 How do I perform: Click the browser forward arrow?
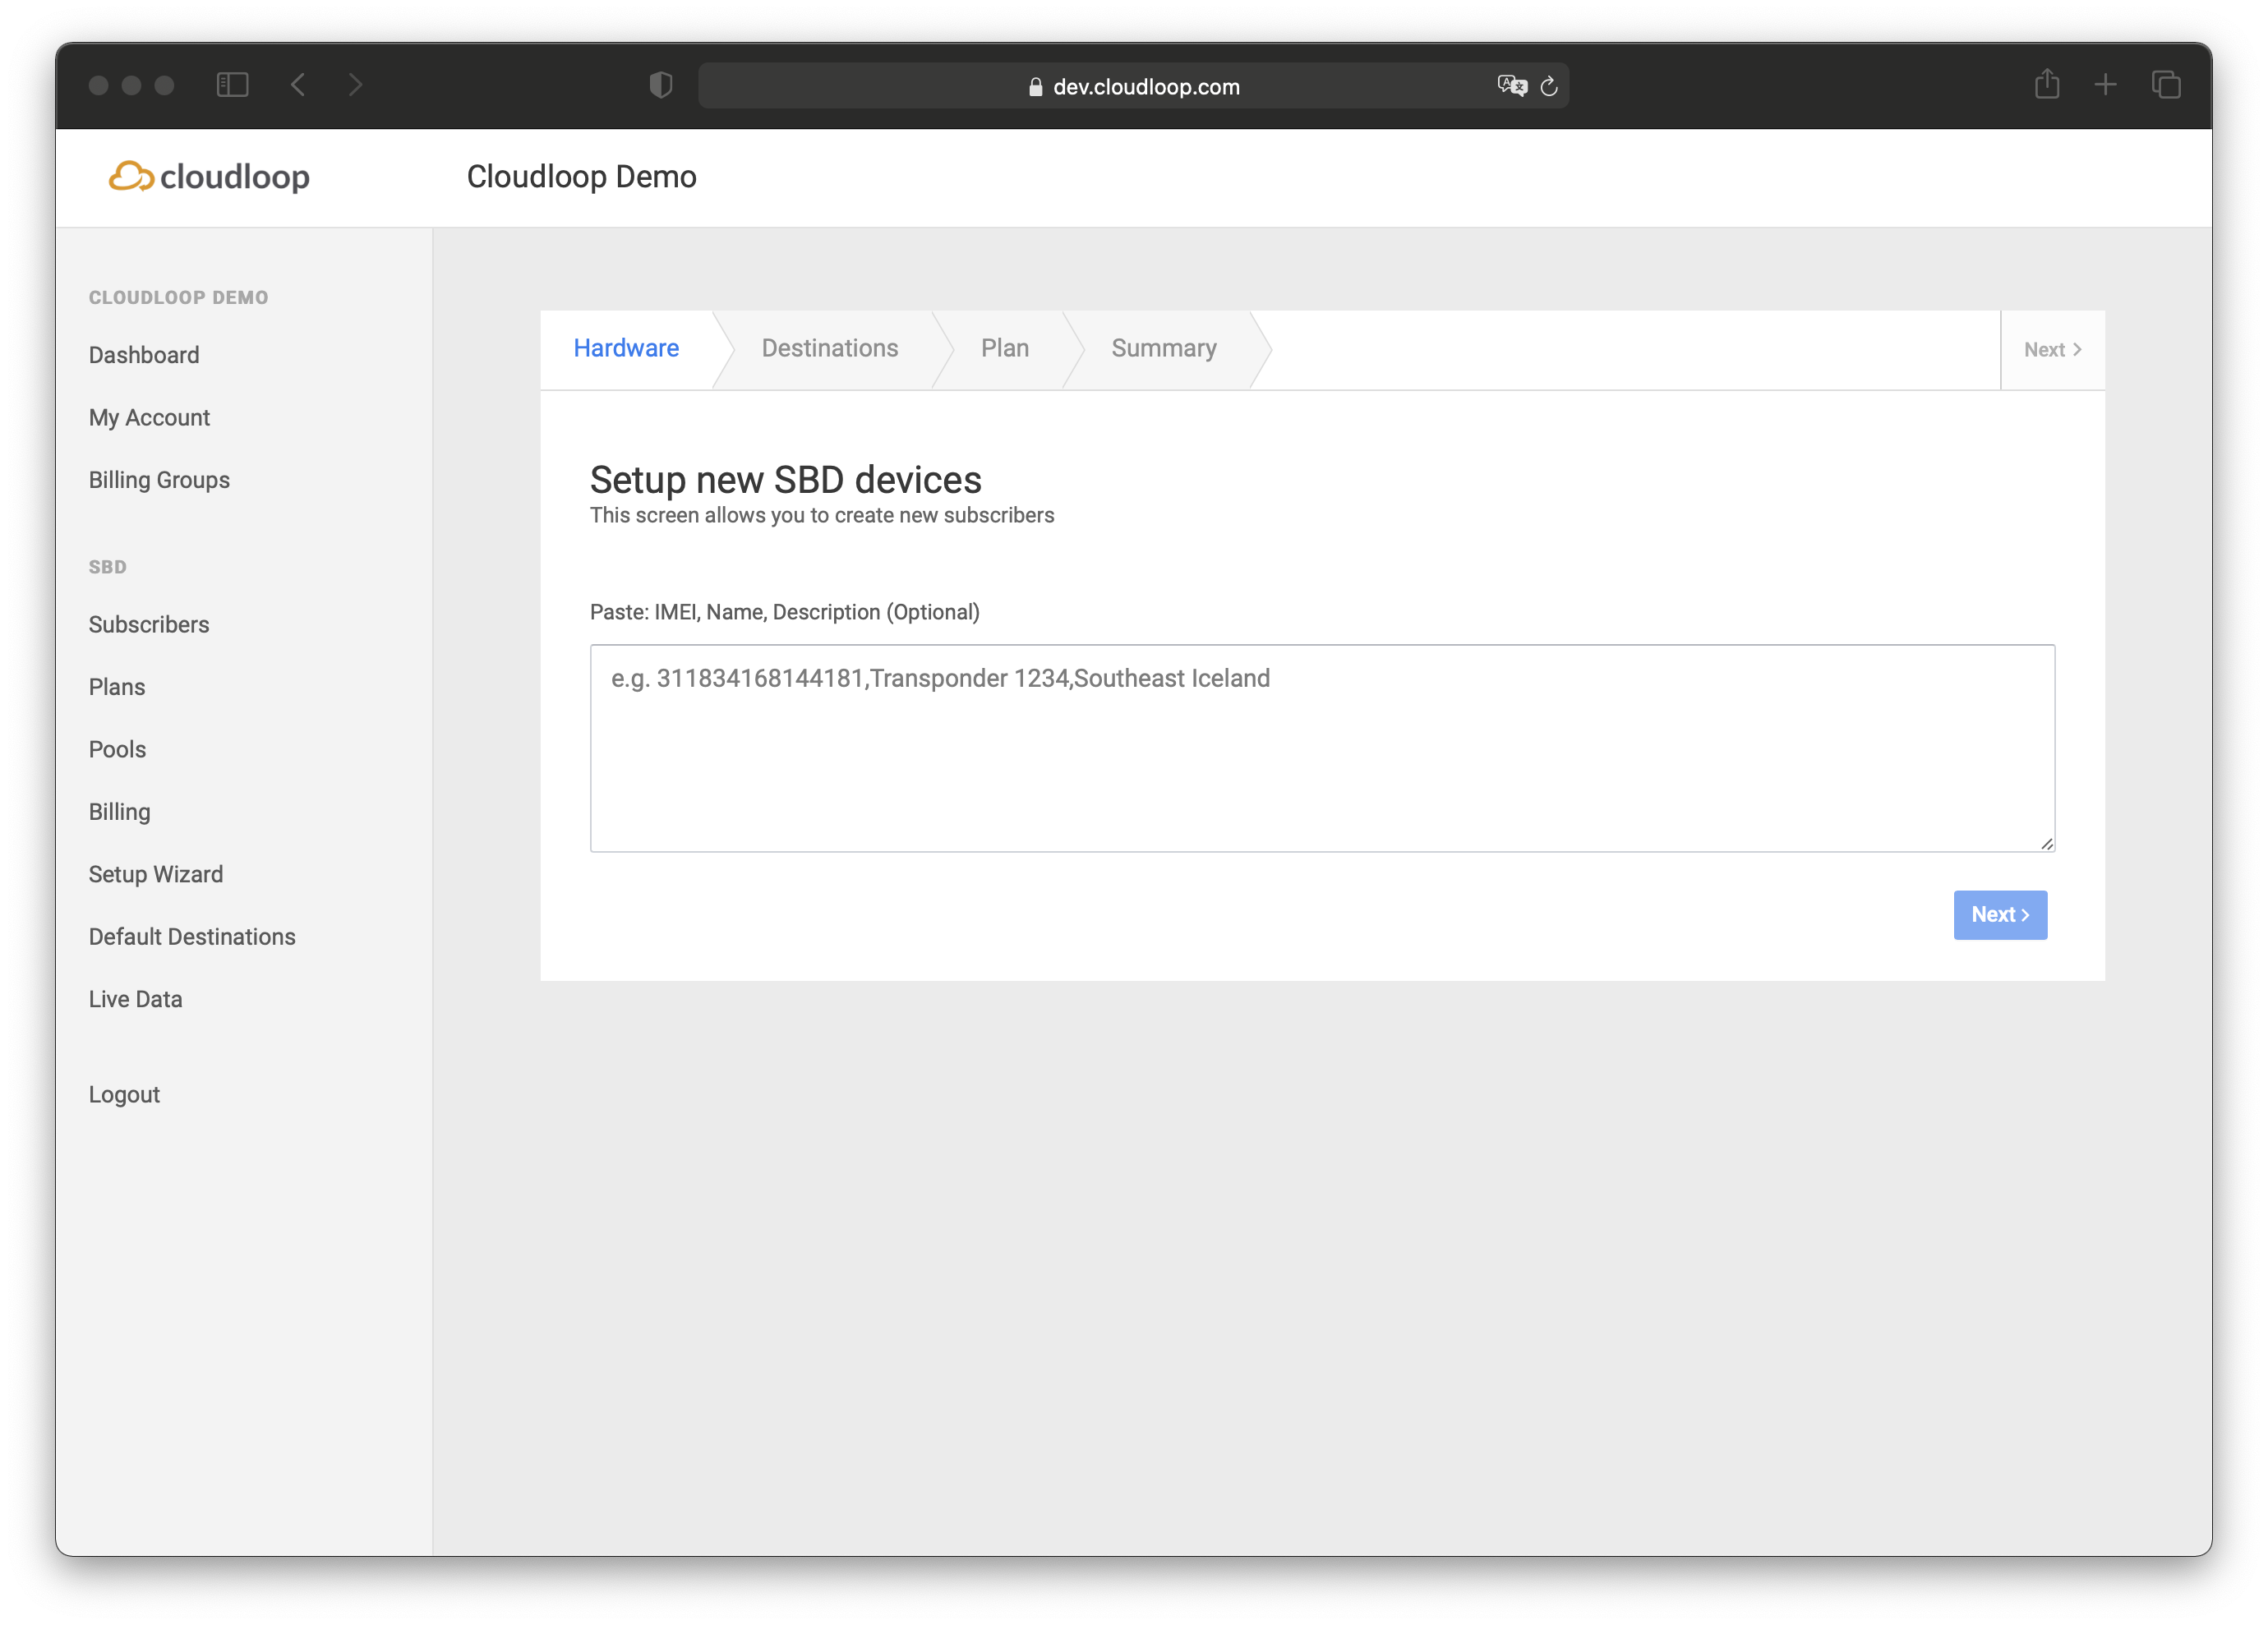(x=355, y=85)
